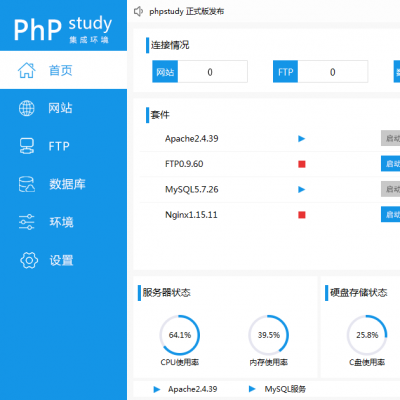
Task: Click the 网站 connection count field
Action: (x=212, y=72)
